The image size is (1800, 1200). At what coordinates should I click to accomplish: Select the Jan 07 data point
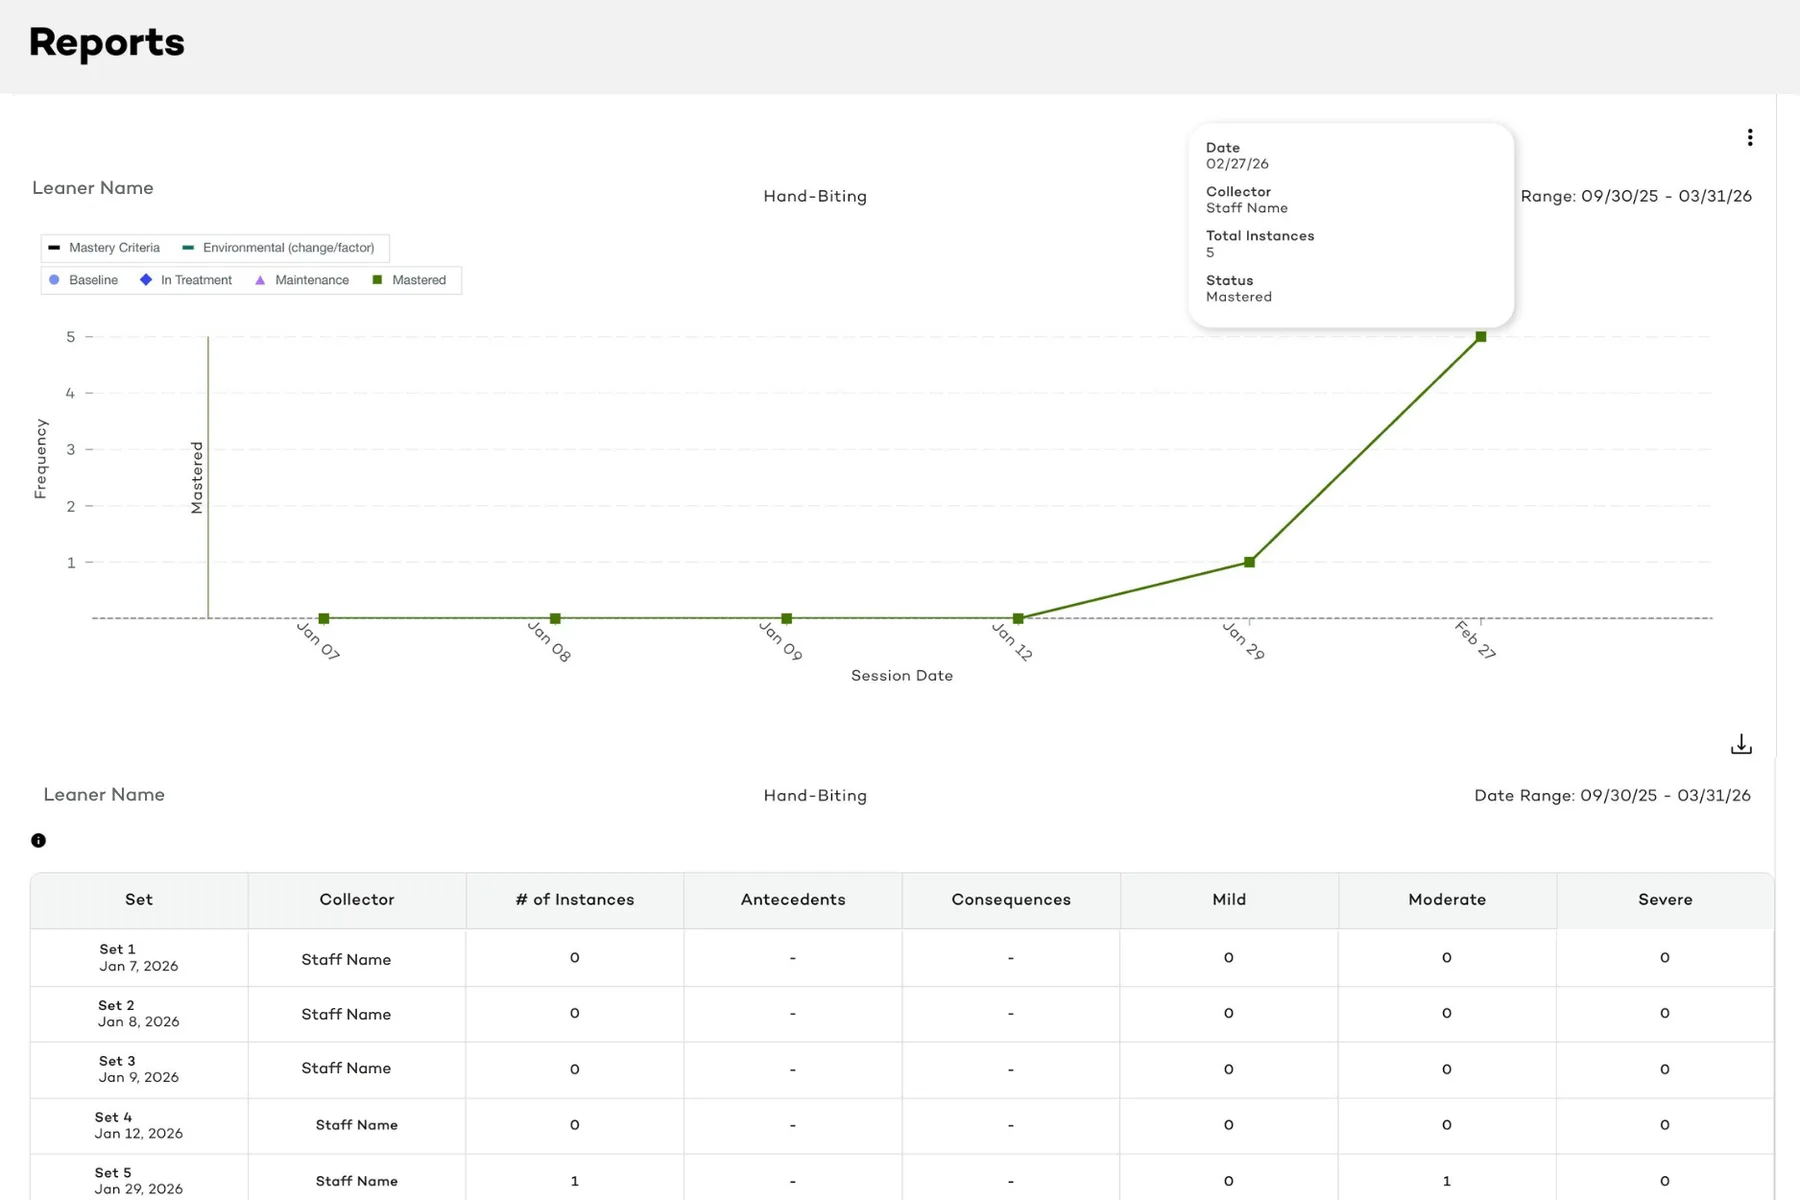point(324,619)
